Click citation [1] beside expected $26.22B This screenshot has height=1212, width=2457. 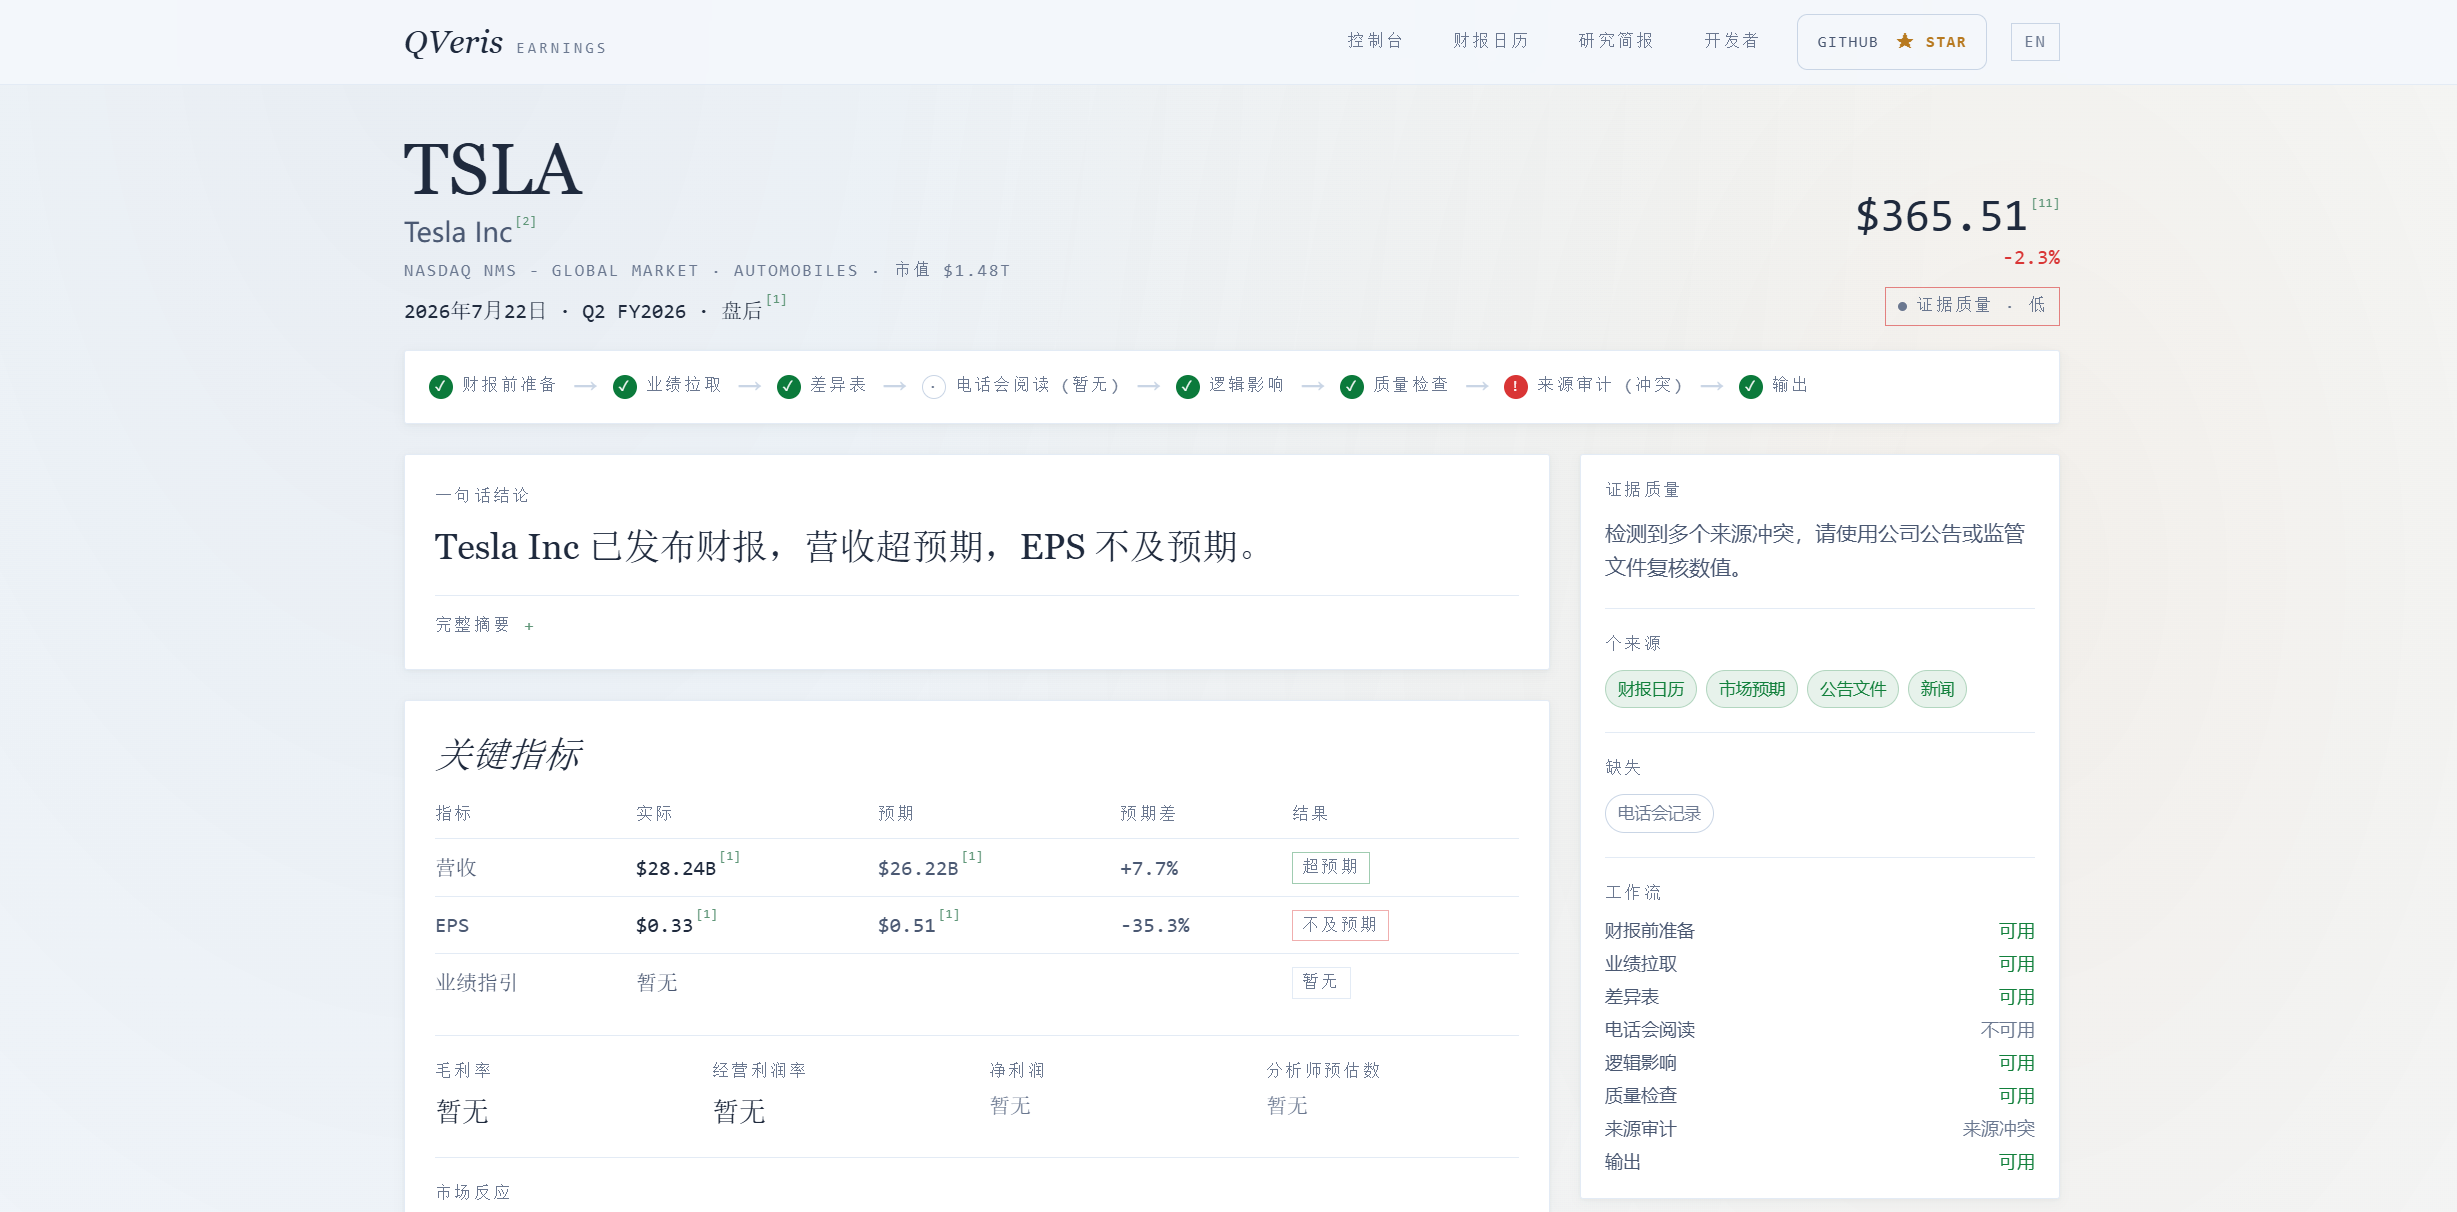pyautogui.click(x=972, y=856)
